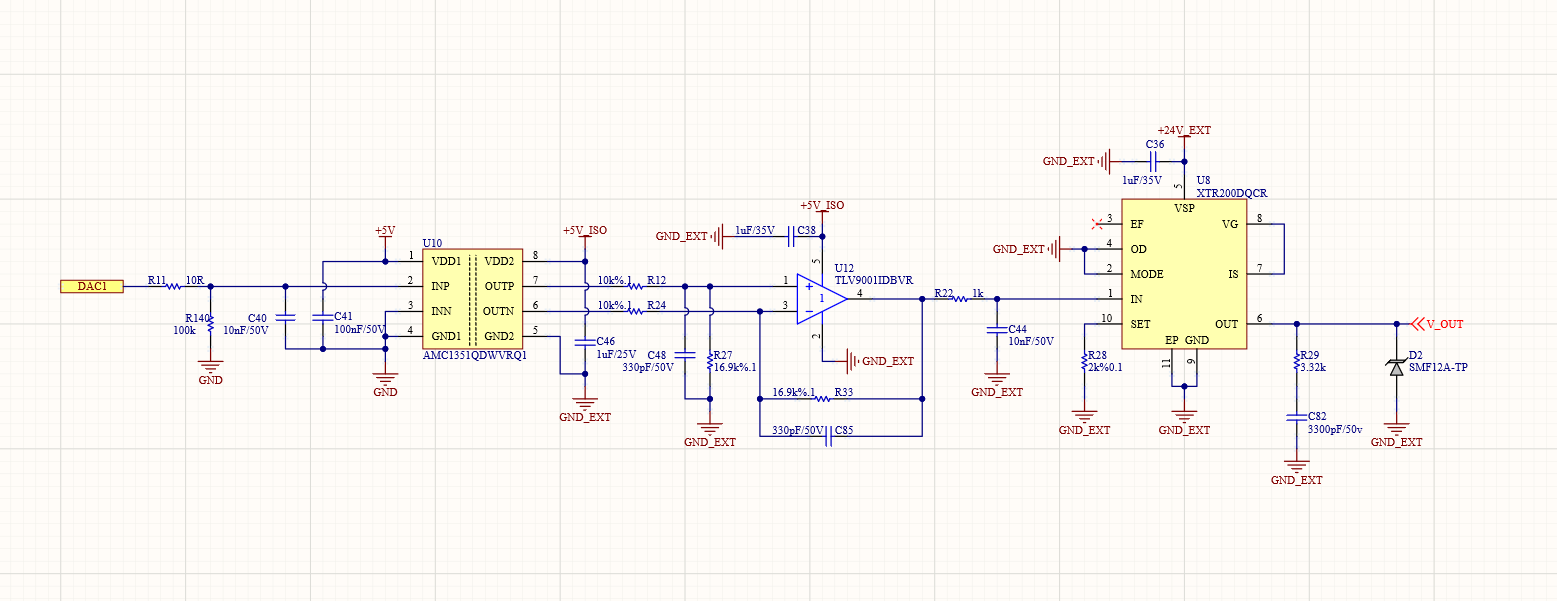Select resistor R140 100k
Image resolution: width=1557 pixels, height=601 pixels.
click(210, 323)
